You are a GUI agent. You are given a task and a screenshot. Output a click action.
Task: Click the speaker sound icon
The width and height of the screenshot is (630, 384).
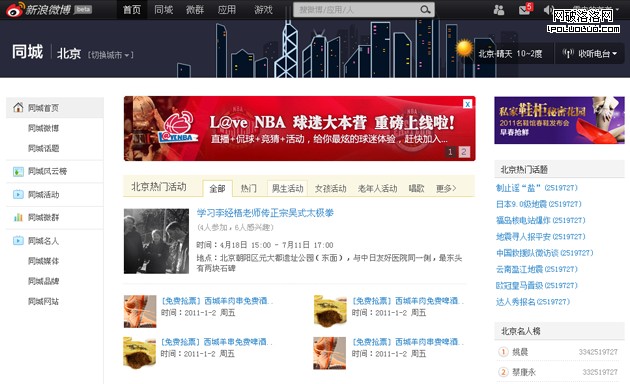tap(547, 10)
